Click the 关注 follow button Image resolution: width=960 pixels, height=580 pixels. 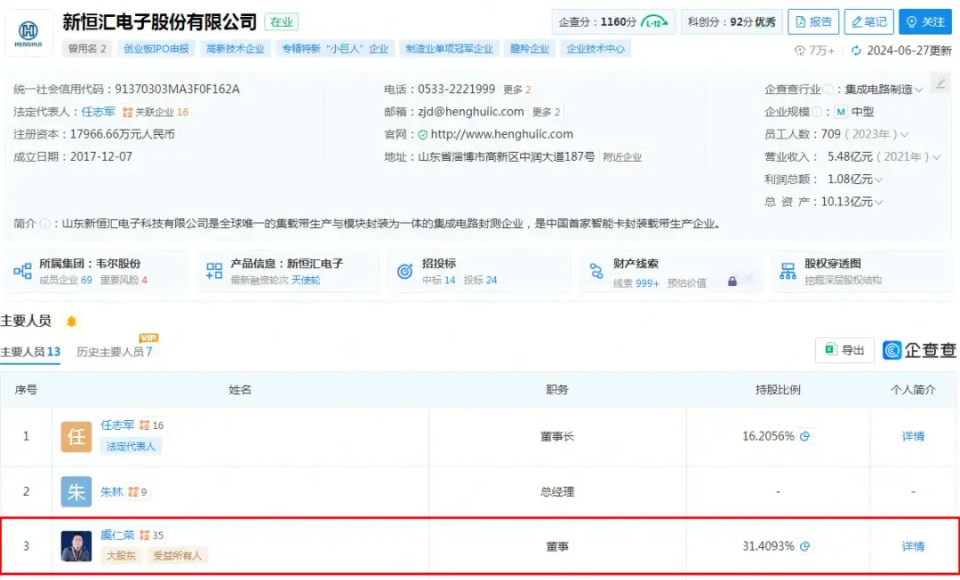[924, 22]
